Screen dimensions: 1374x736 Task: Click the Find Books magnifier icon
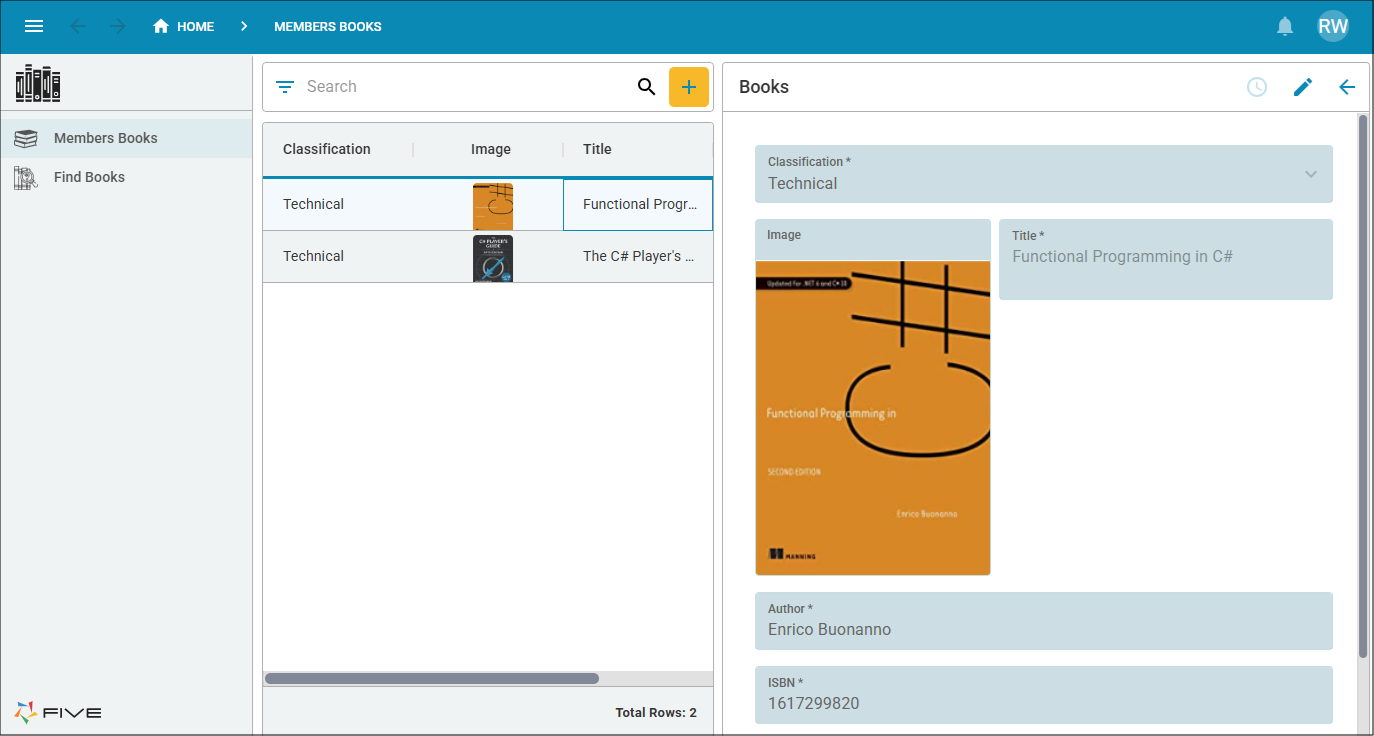pos(26,178)
